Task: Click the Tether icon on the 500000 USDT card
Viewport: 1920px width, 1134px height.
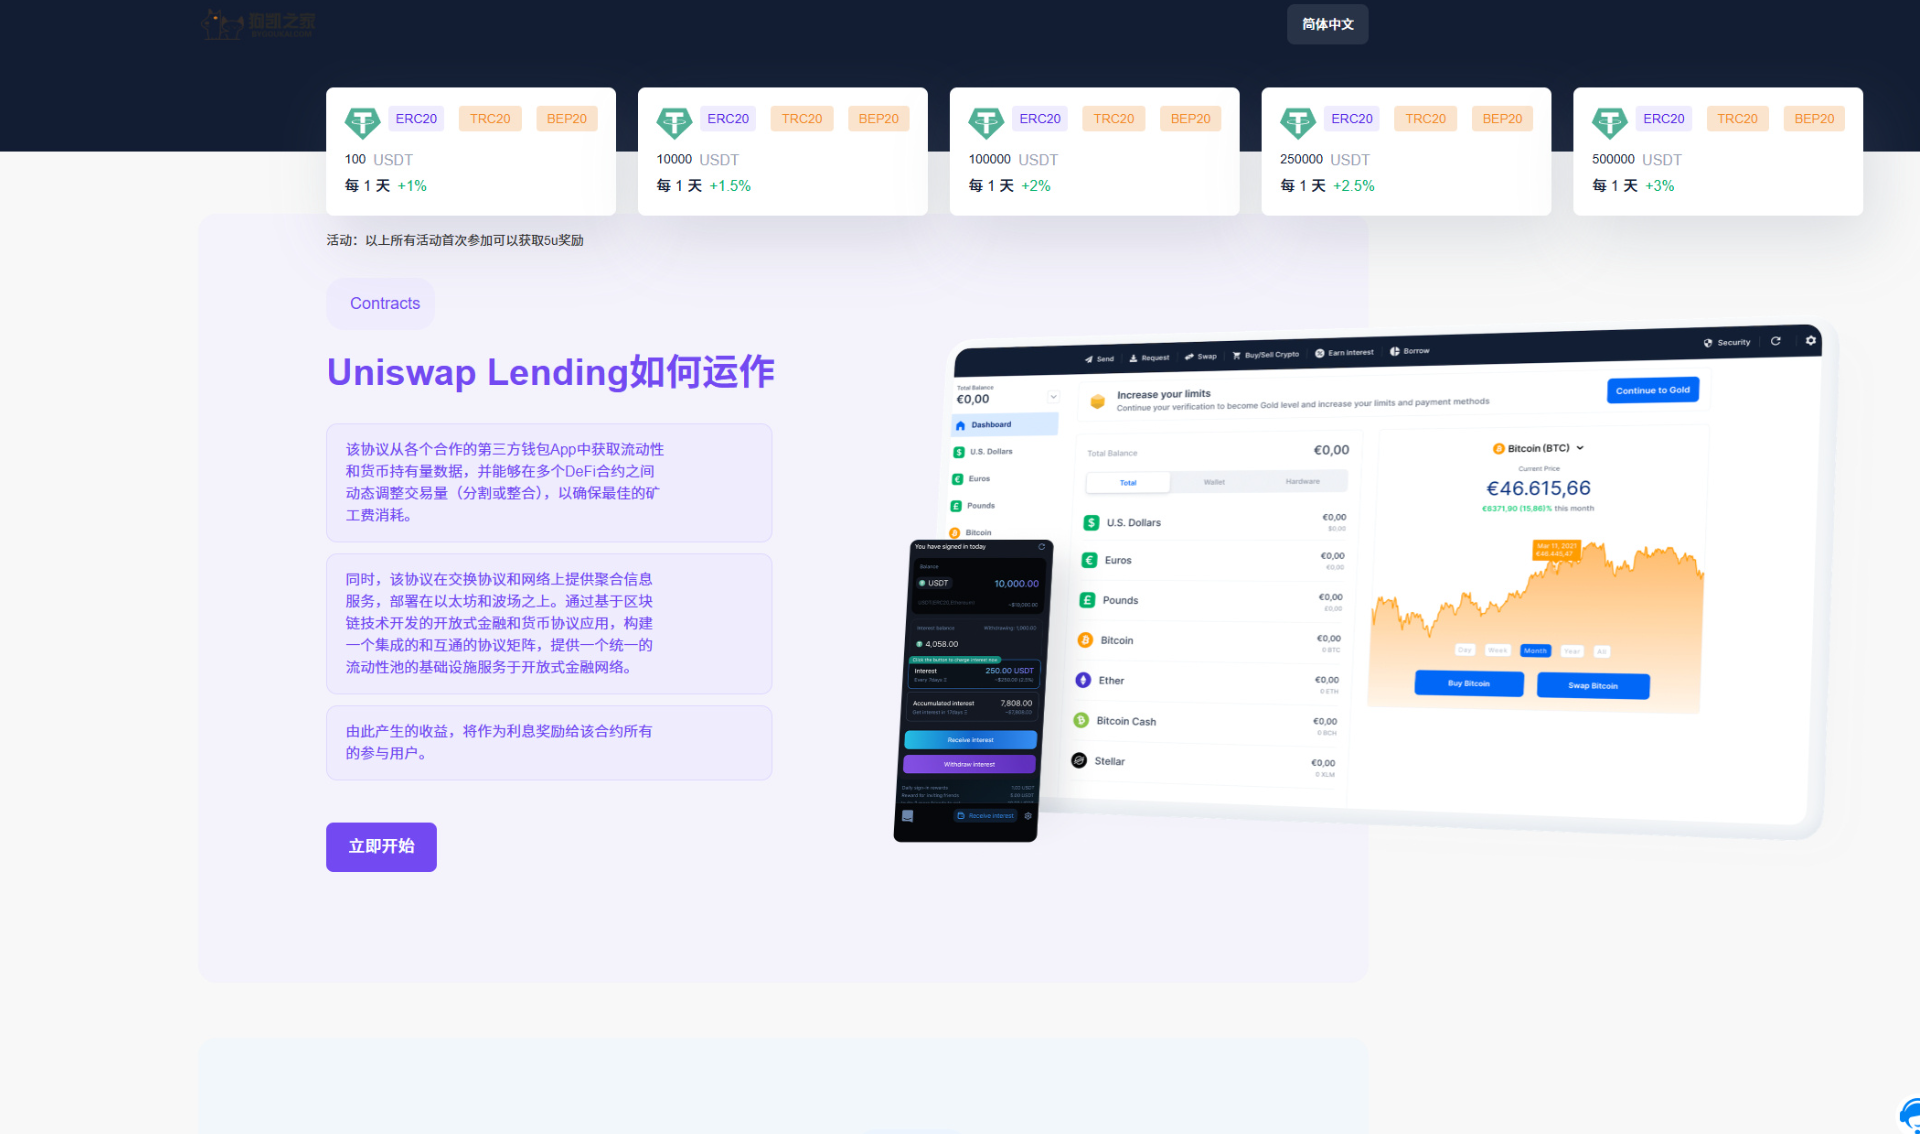Action: click(x=1610, y=122)
